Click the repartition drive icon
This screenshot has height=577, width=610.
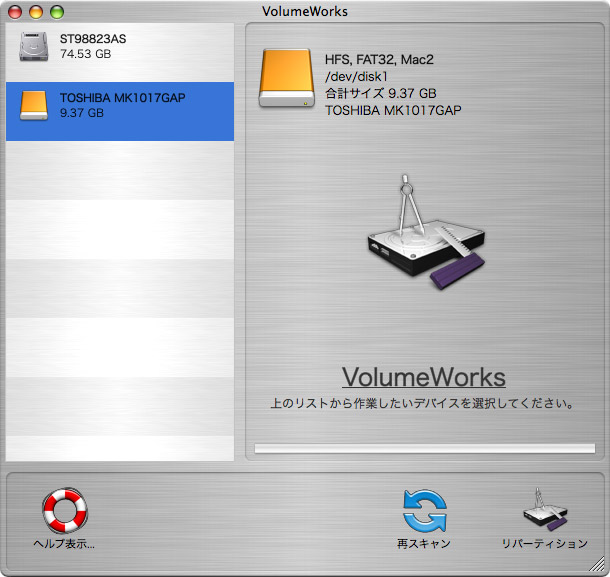(545, 509)
